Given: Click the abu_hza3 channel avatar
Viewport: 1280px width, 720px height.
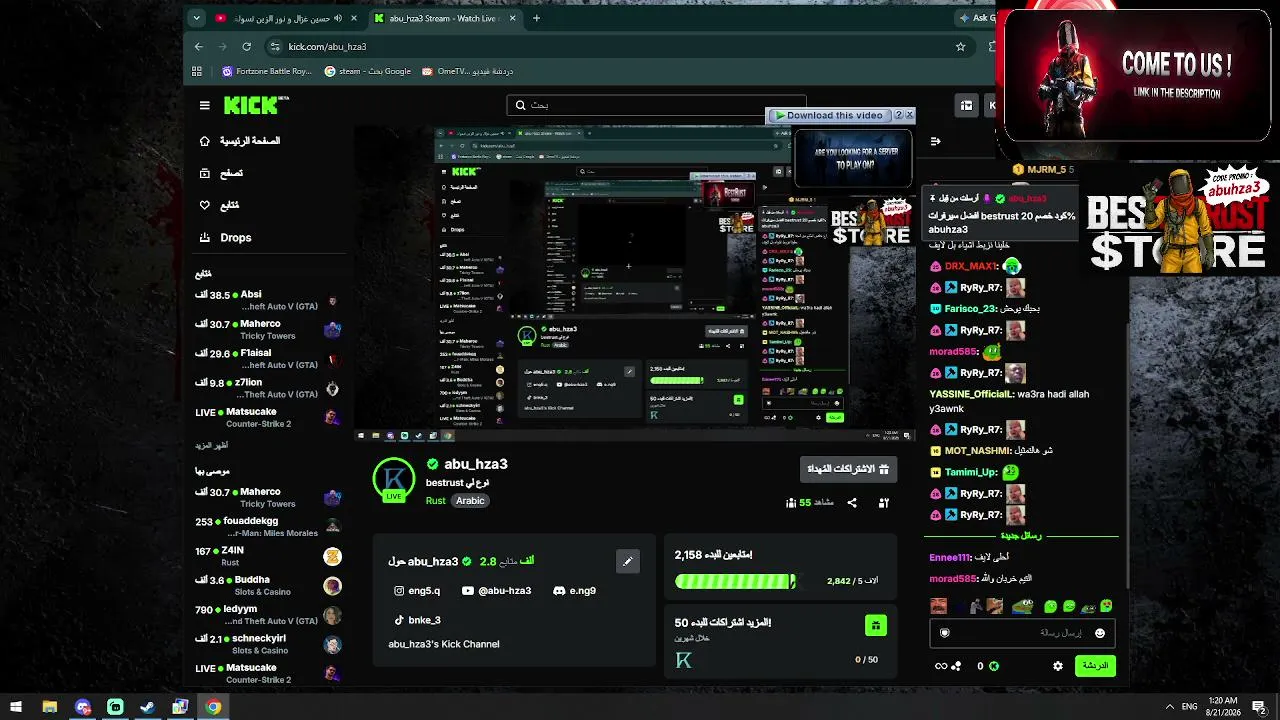Looking at the screenshot, I should (394, 480).
